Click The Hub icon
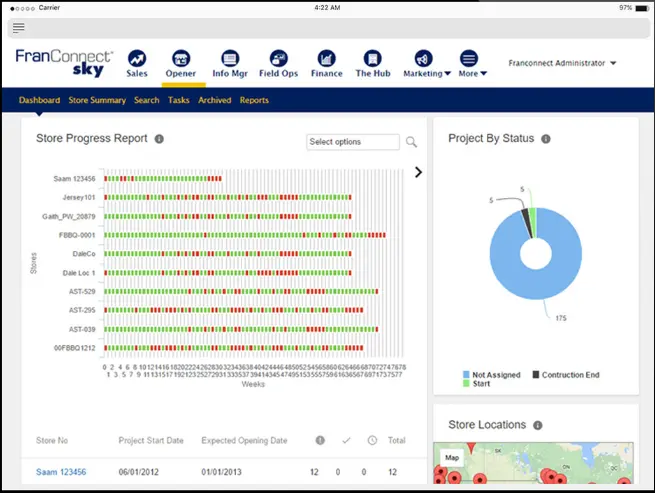655x493 pixels. click(372, 59)
